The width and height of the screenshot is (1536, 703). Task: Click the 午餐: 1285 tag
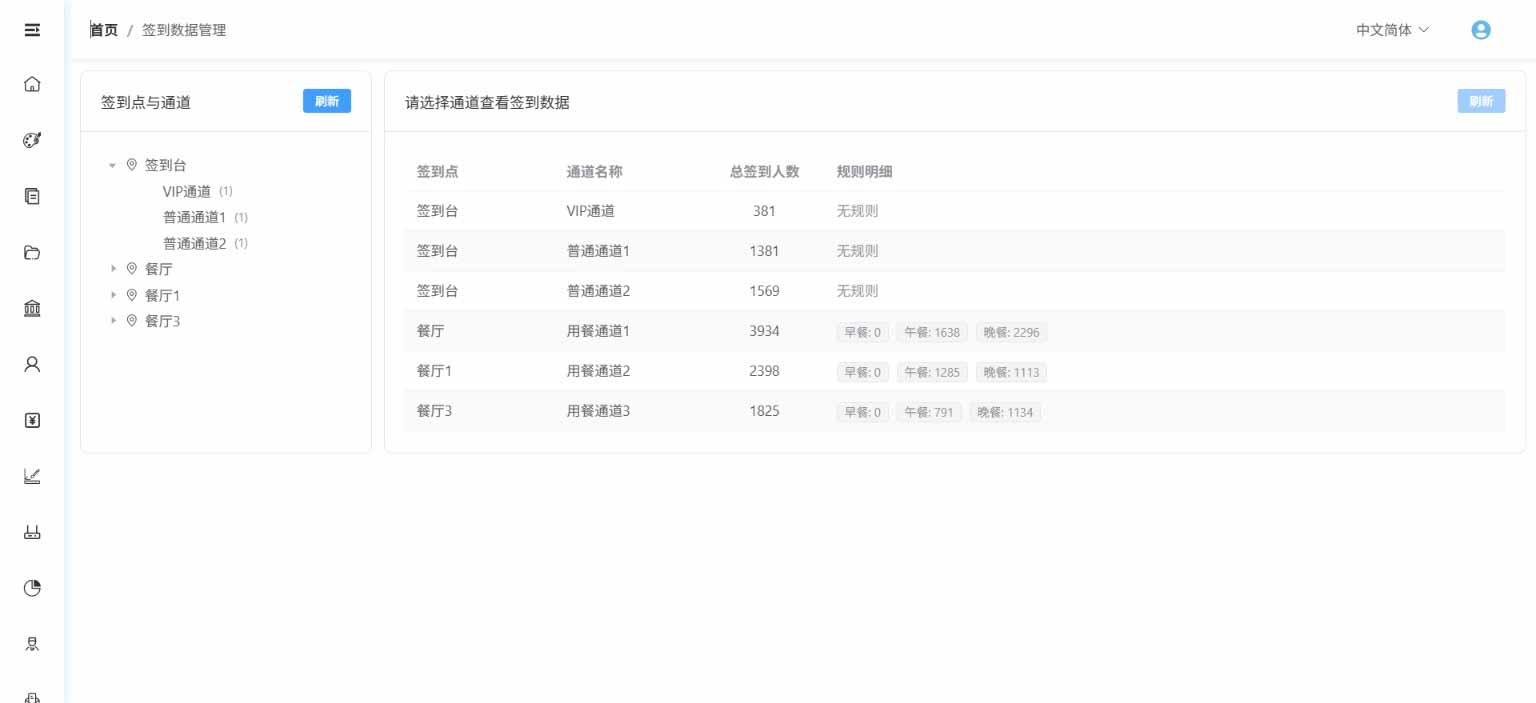pyautogui.click(x=932, y=372)
